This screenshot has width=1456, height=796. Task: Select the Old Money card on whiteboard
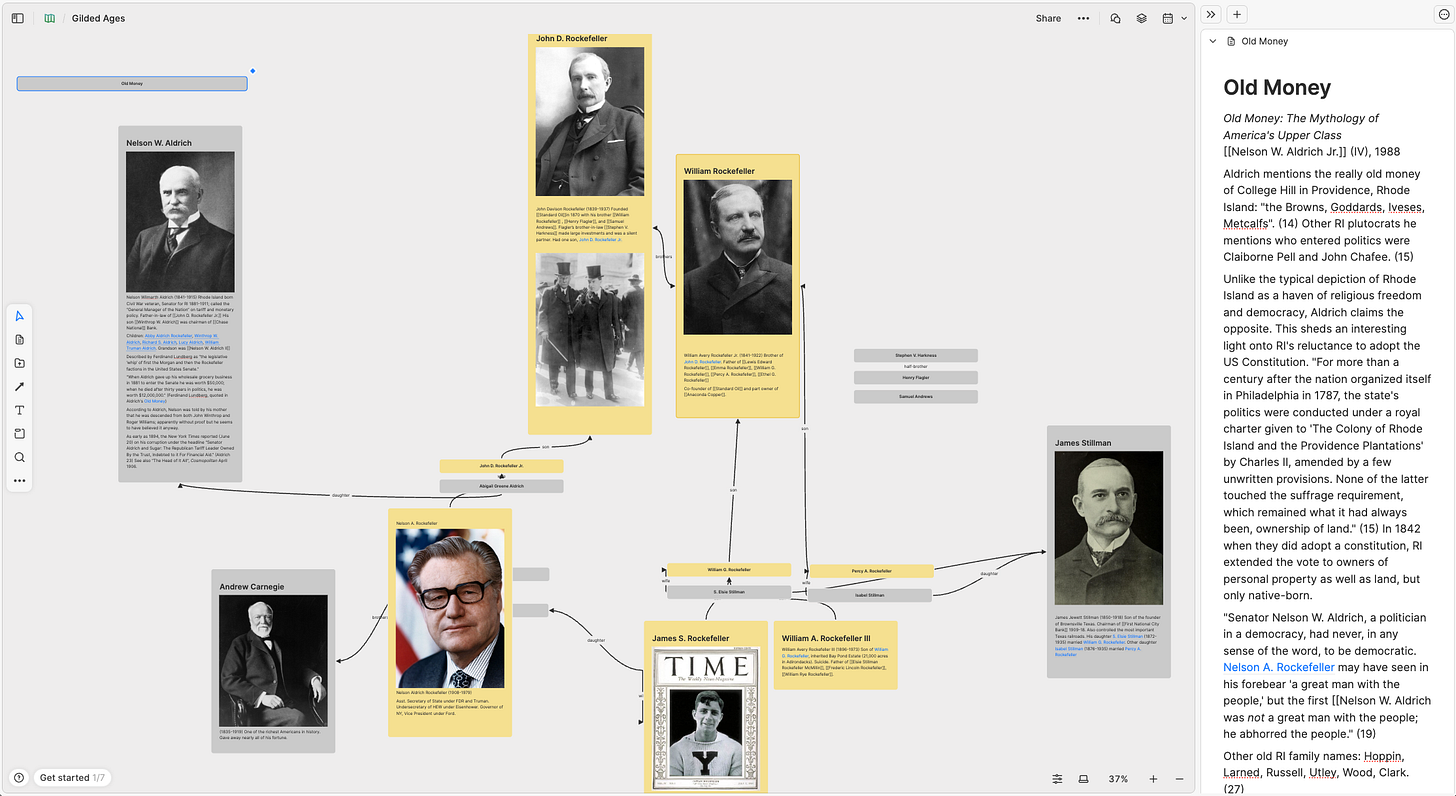tap(132, 83)
